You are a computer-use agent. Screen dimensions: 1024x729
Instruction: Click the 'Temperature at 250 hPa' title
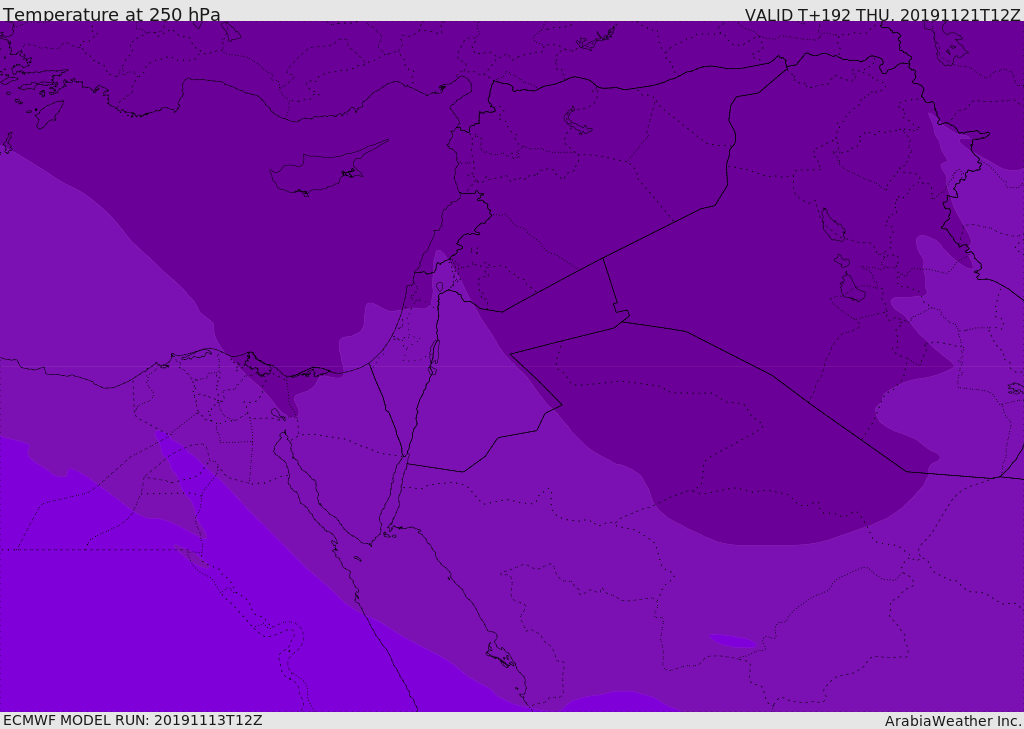coord(112,14)
